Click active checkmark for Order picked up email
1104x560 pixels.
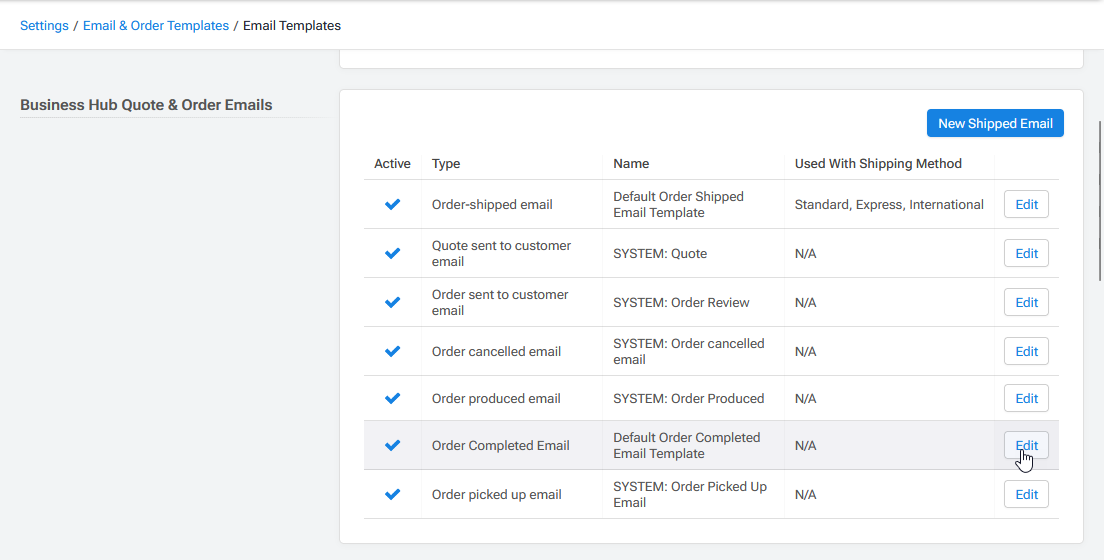click(x=392, y=494)
